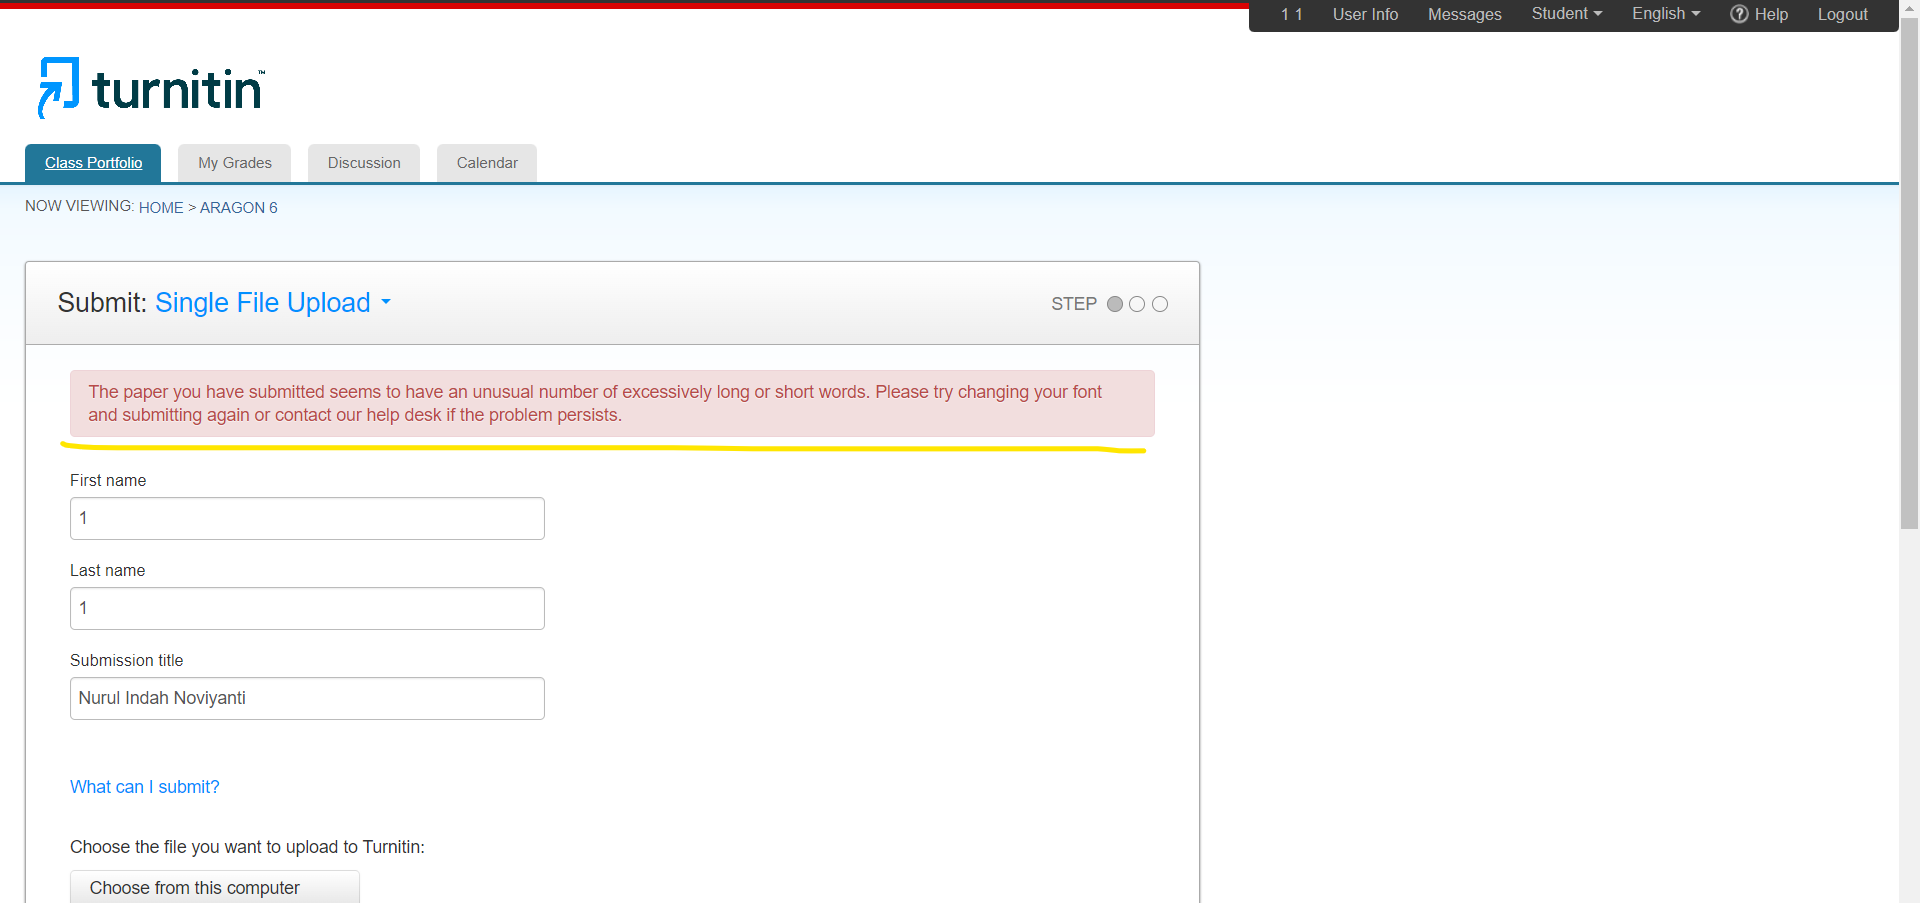Open the Discussion tab
Viewport: 1920px width, 903px height.
point(364,163)
